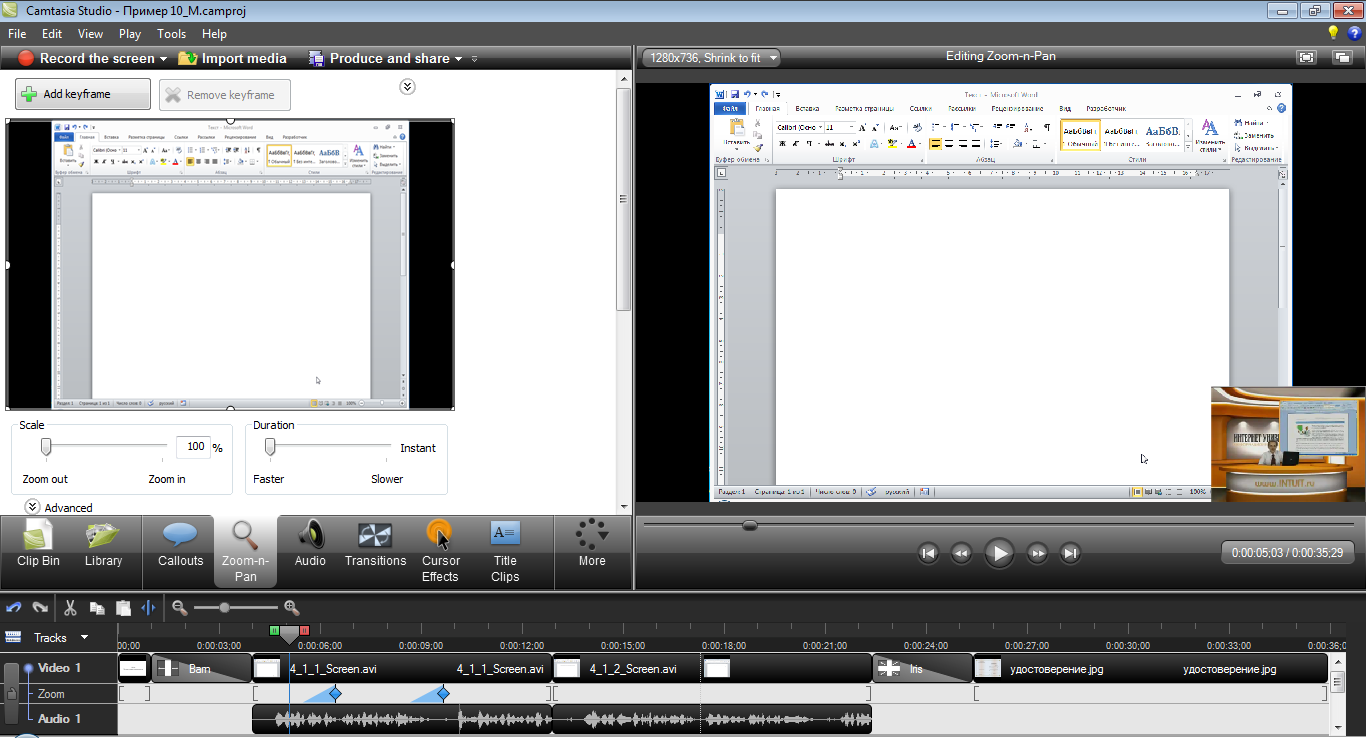The width and height of the screenshot is (1366, 738).
Task: Open toolbar options small arrow
Action: pyautogui.click(x=474, y=59)
